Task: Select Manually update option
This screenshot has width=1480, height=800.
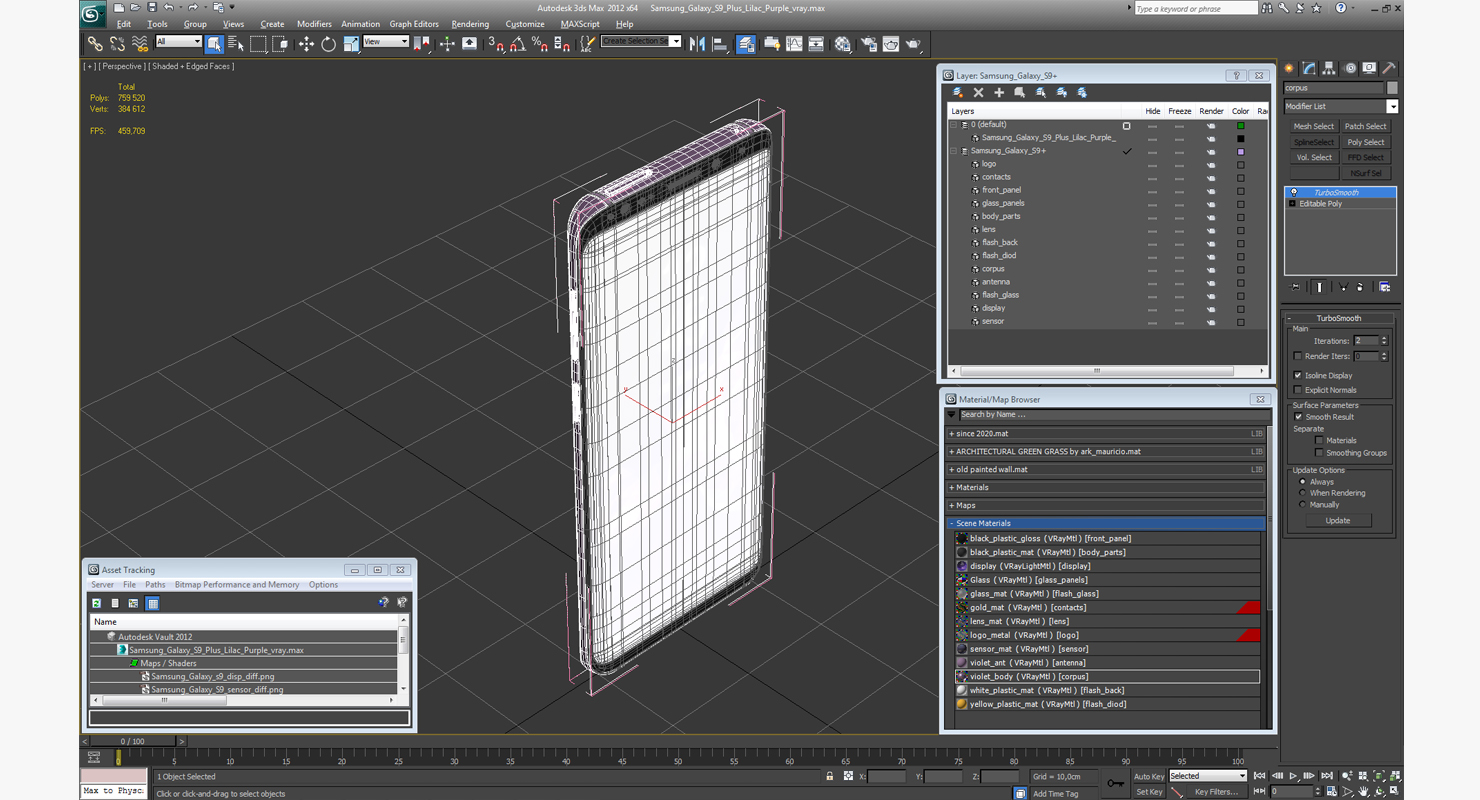Action: click(x=1302, y=505)
